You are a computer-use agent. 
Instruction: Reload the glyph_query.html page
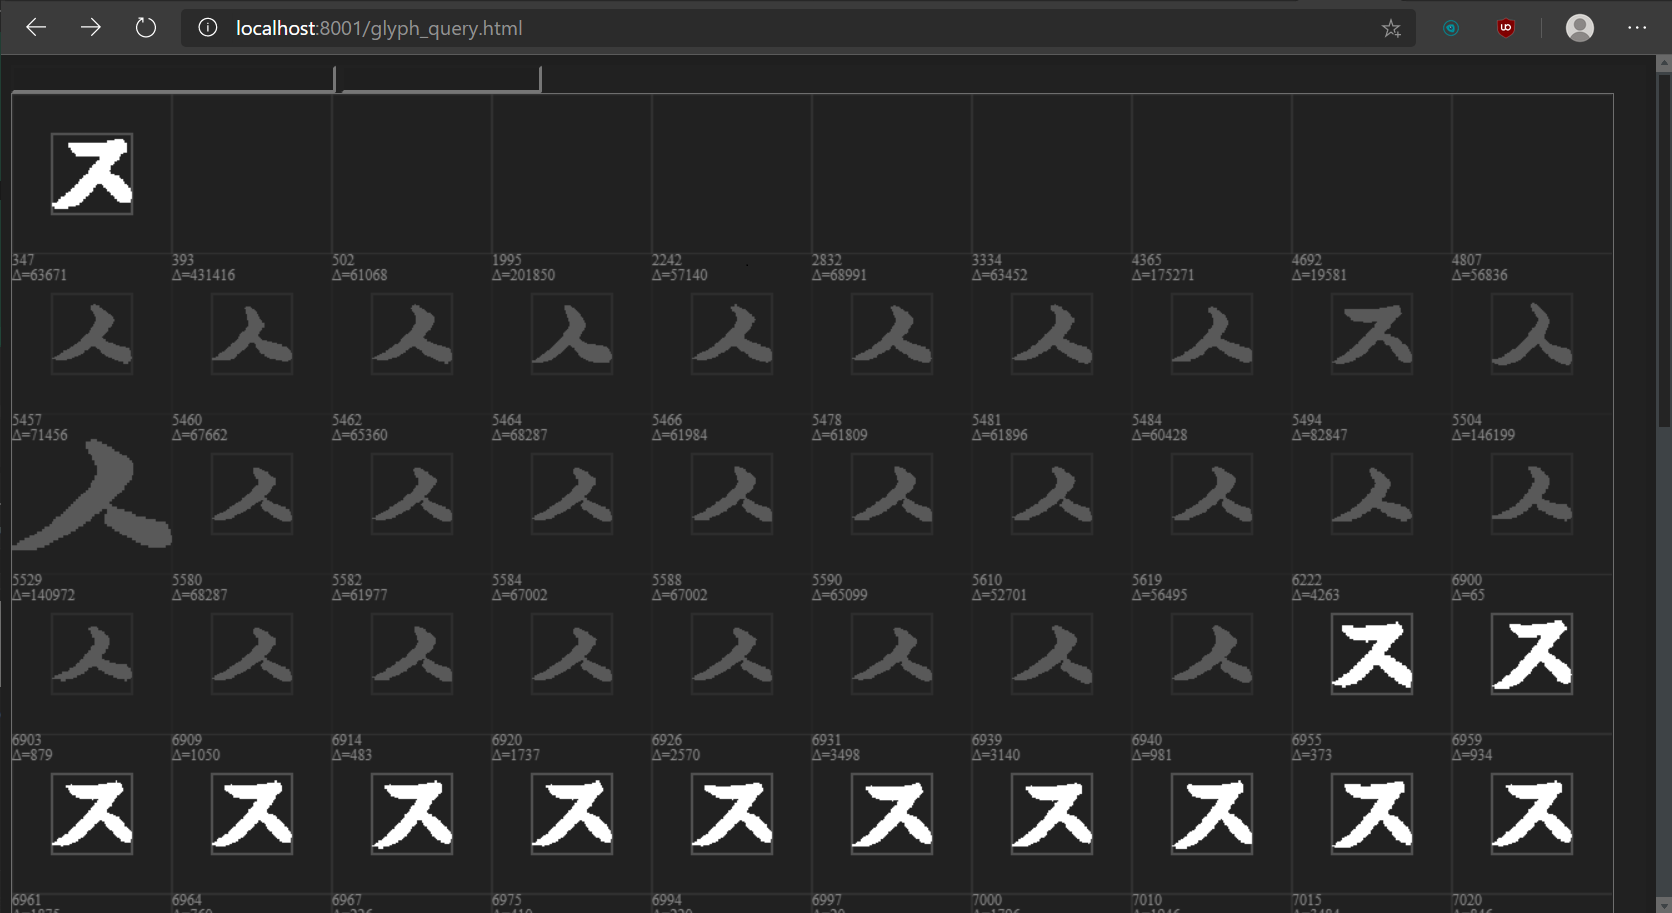tap(146, 28)
